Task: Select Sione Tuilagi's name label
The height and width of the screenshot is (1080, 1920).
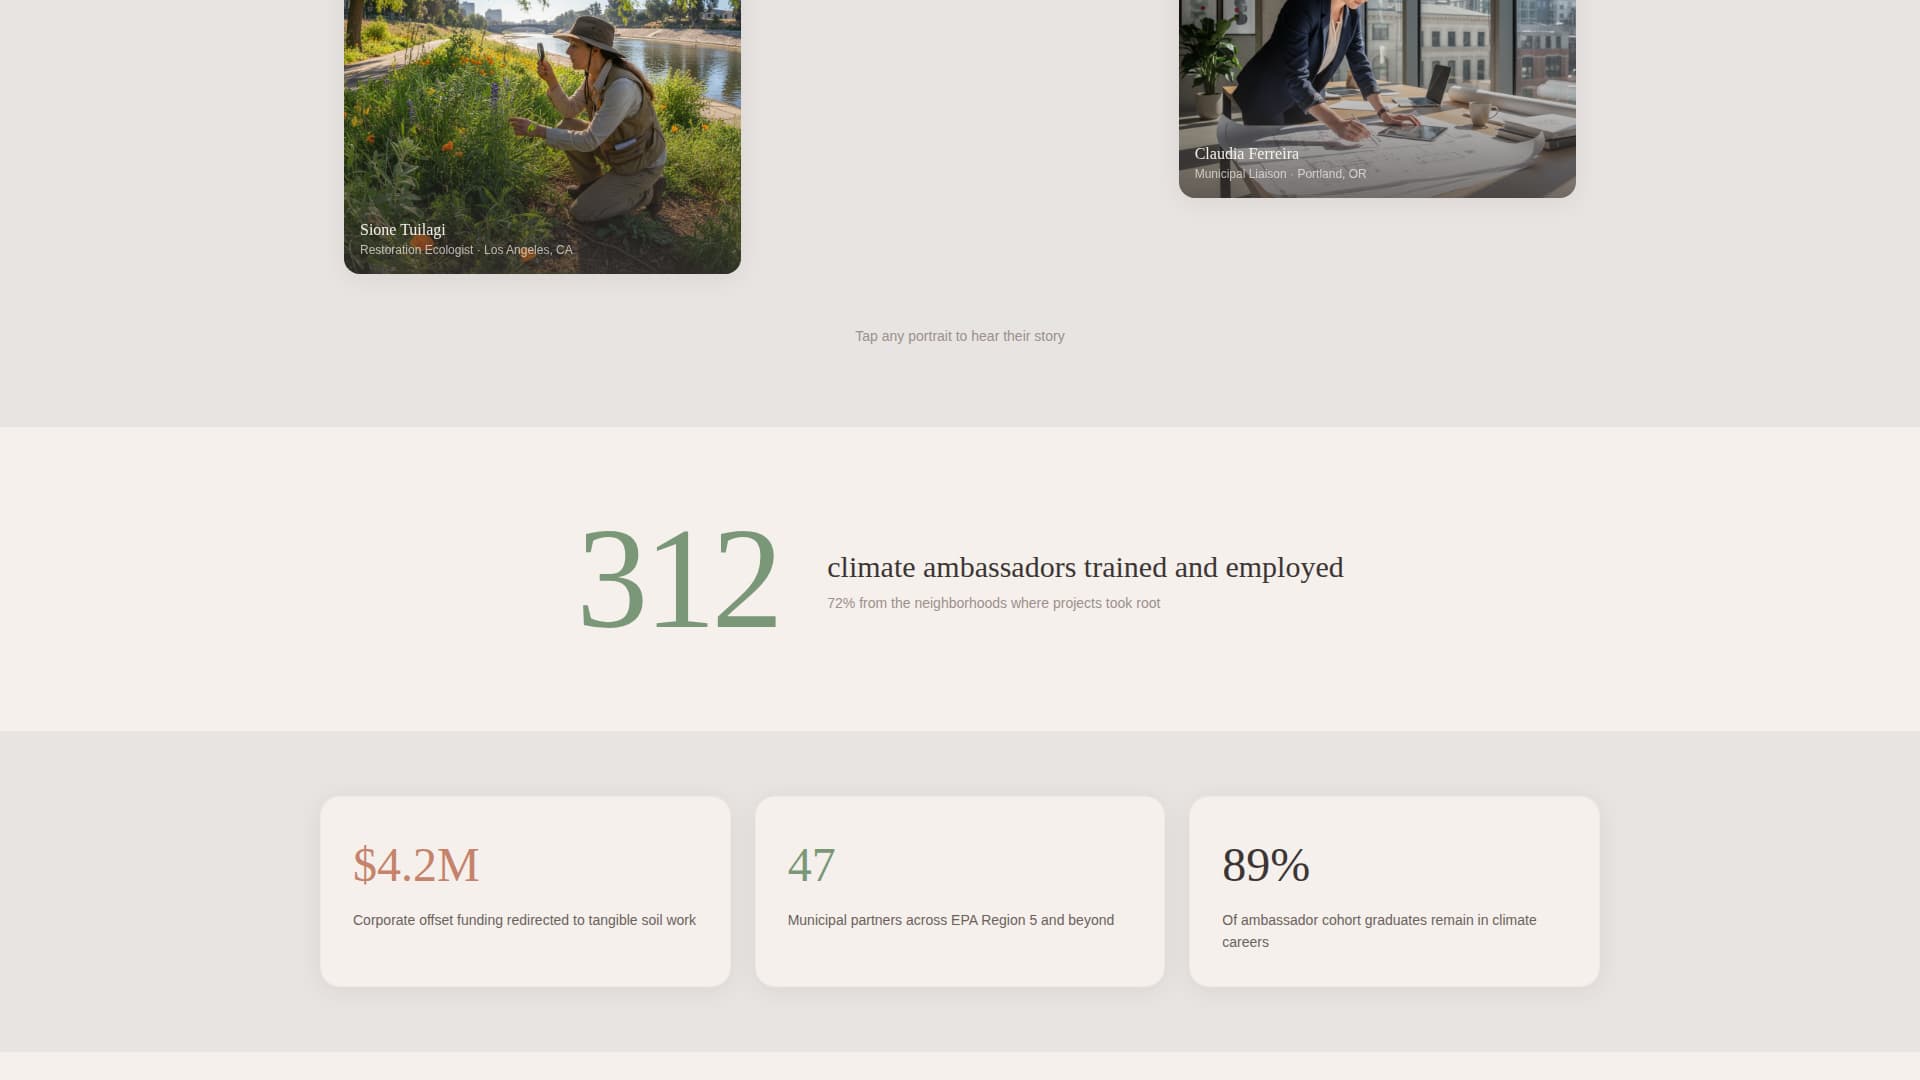Action: [402, 229]
